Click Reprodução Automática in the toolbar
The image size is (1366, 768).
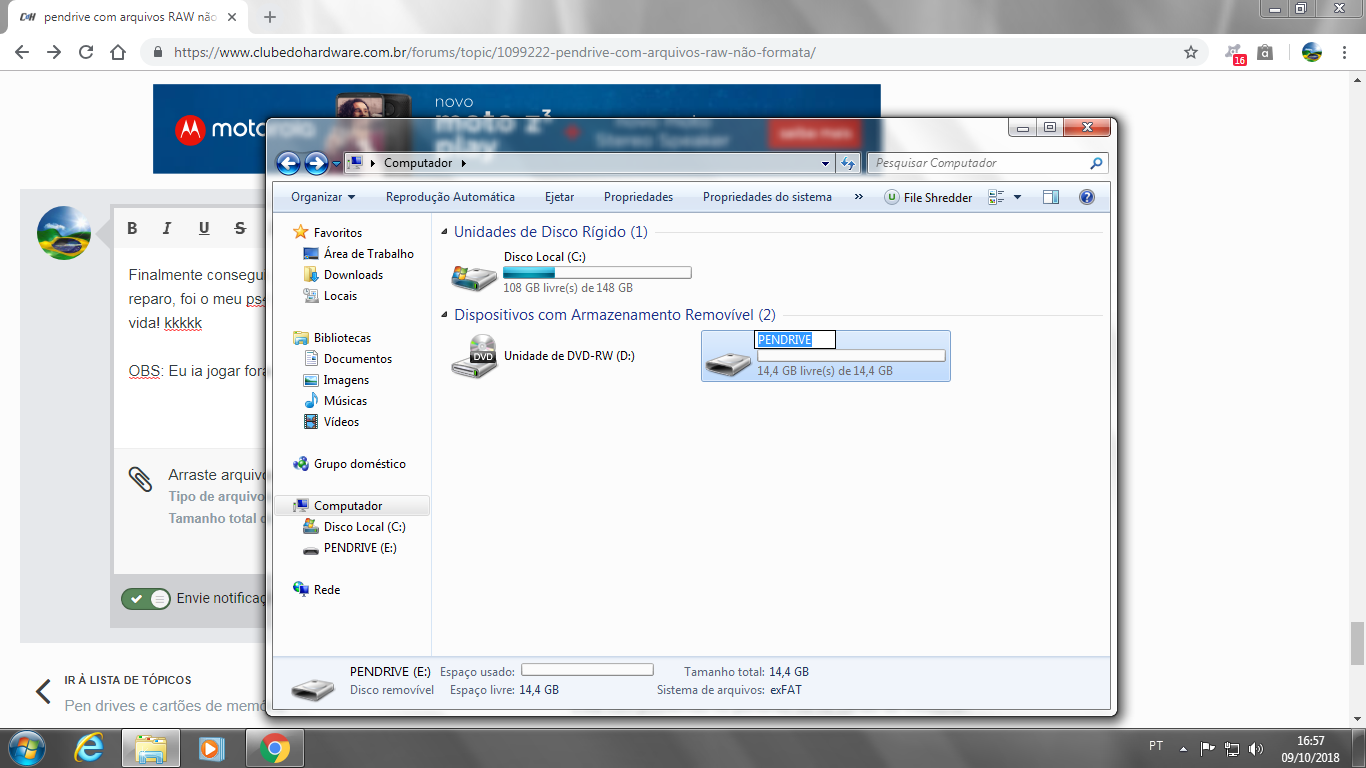pos(450,197)
